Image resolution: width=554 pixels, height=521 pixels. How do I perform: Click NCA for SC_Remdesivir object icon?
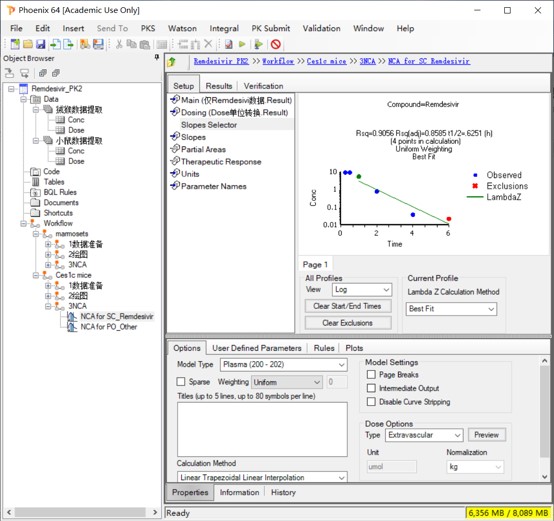pyautogui.click(x=72, y=316)
